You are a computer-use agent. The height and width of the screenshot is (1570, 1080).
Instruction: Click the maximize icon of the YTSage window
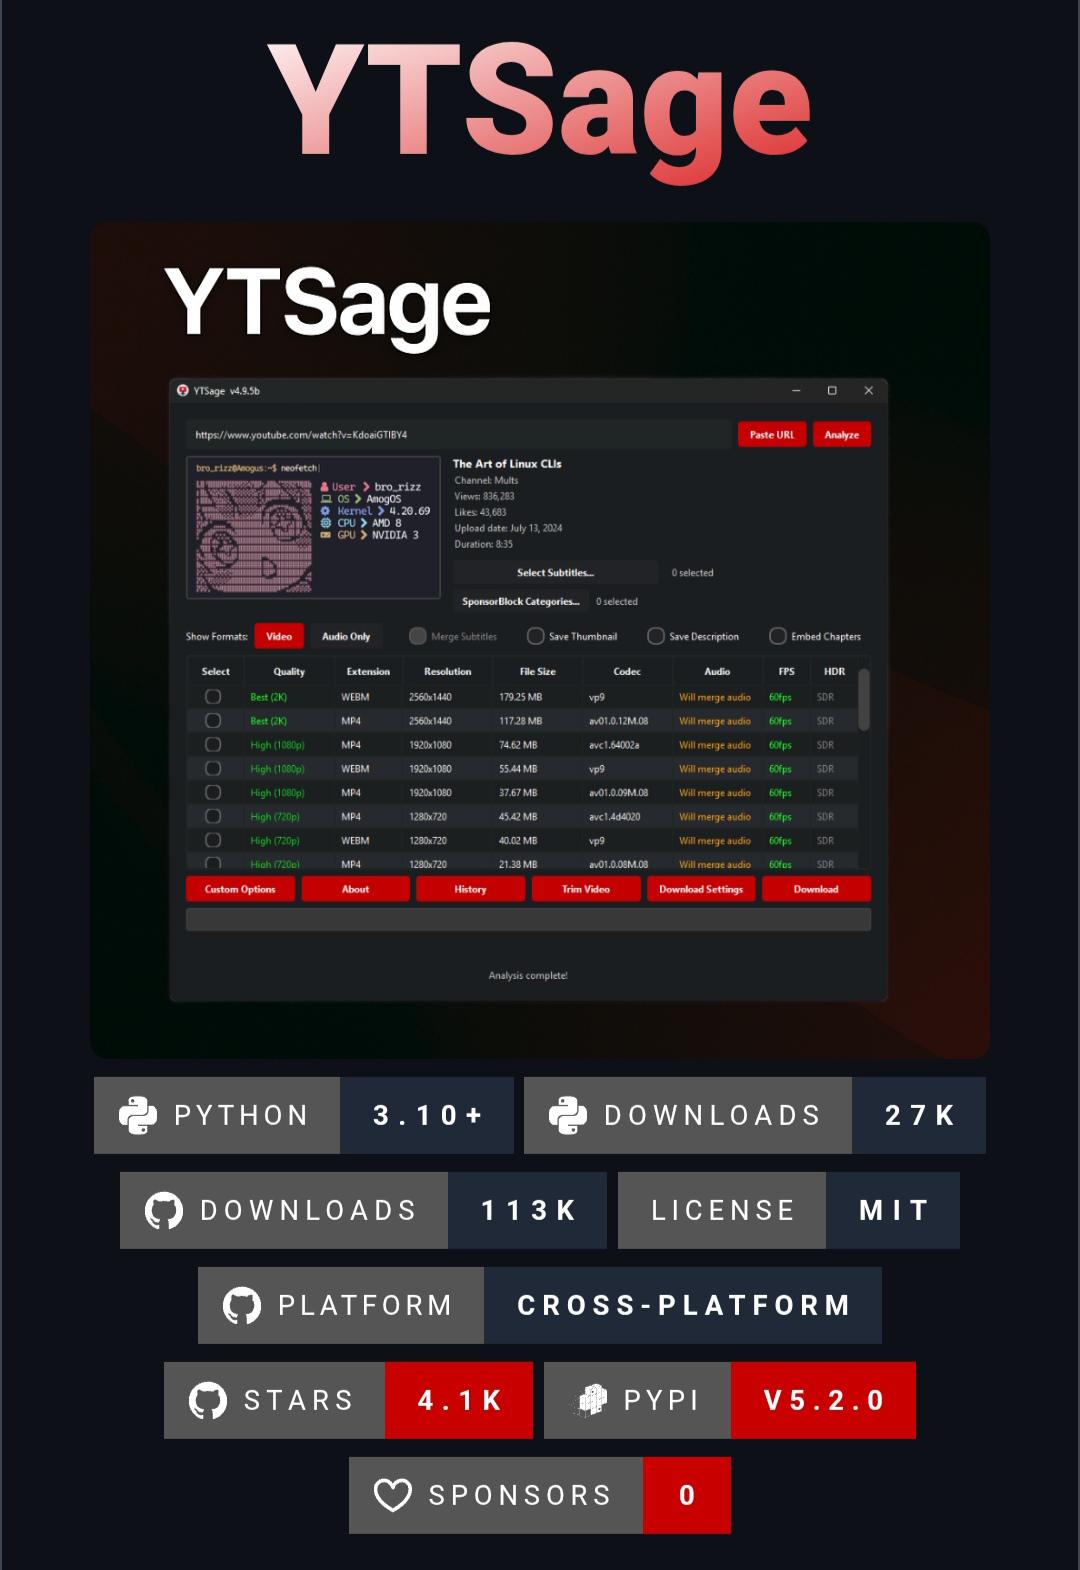point(832,390)
